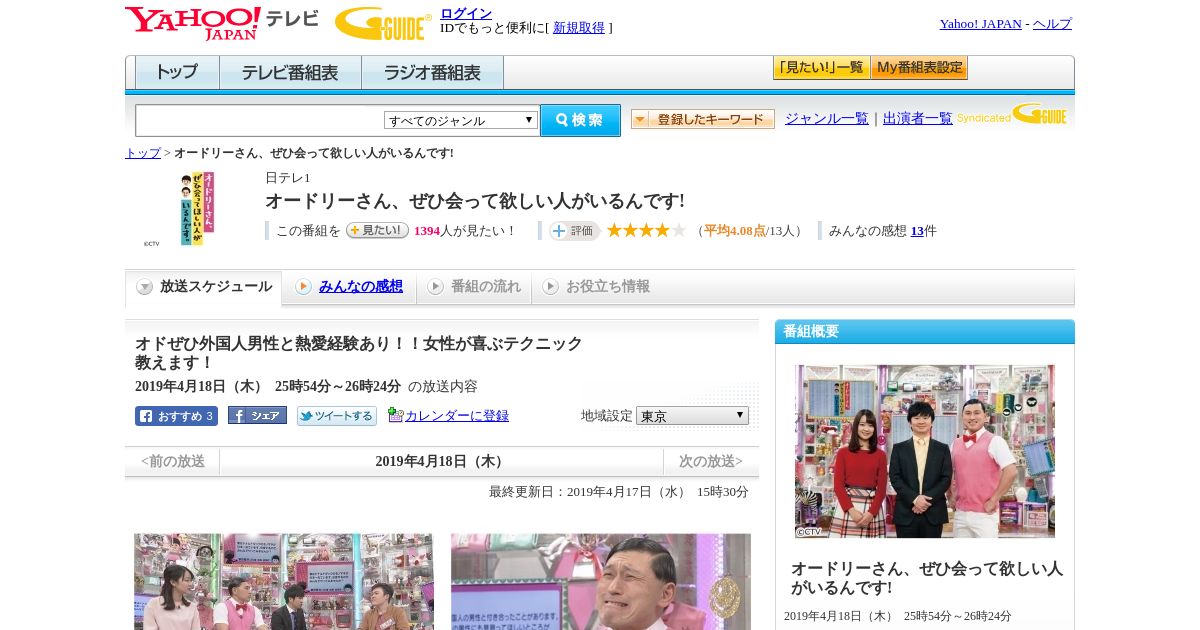The image size is (1200, 630).
Task: Select the トップ navigation tab
Action: [x=177, y=73]
